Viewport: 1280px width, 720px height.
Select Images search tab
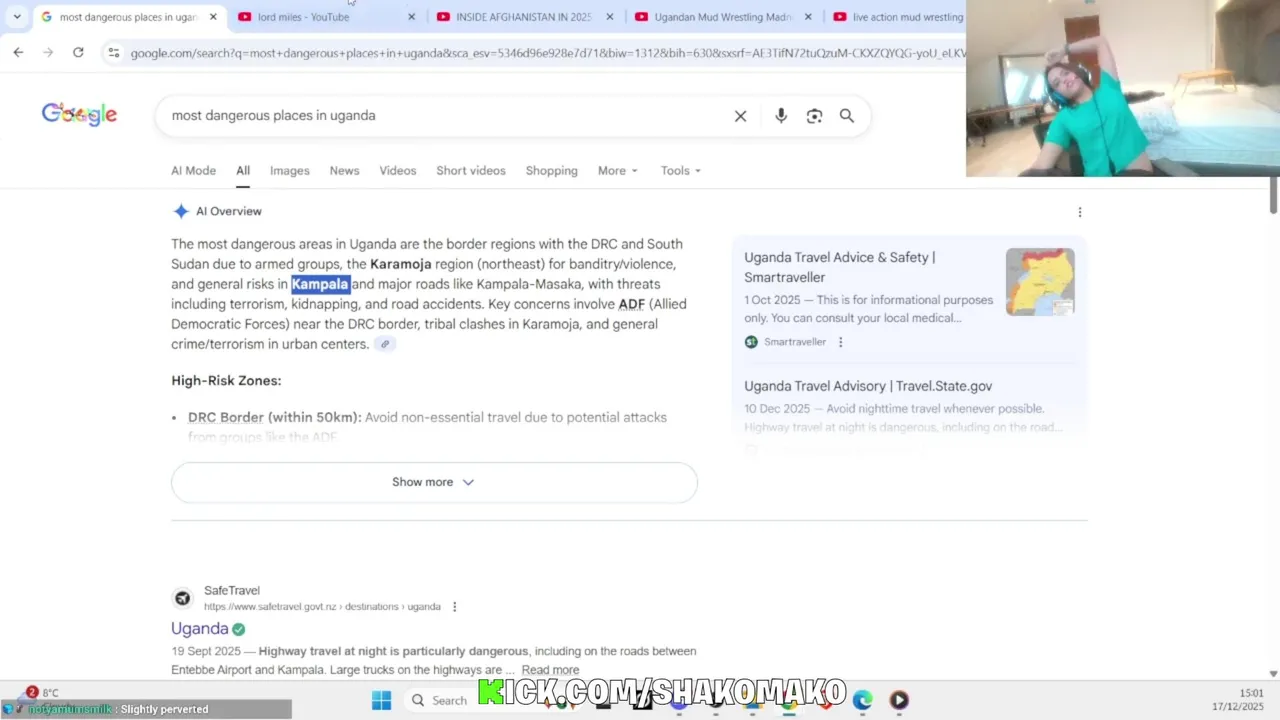click(290, 171)
